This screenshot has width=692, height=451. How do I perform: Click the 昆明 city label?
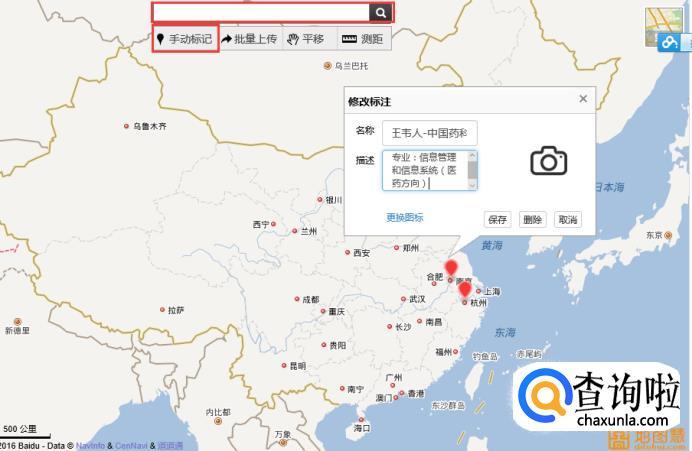(297, 366)
